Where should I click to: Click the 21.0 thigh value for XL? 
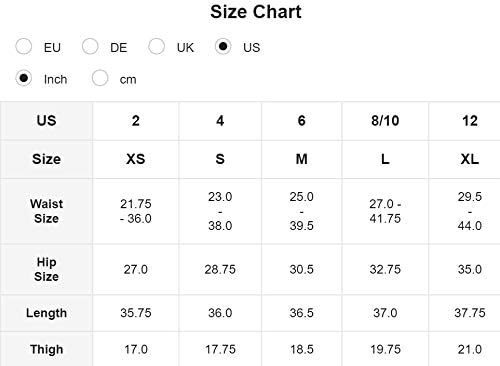pos(470,349)
